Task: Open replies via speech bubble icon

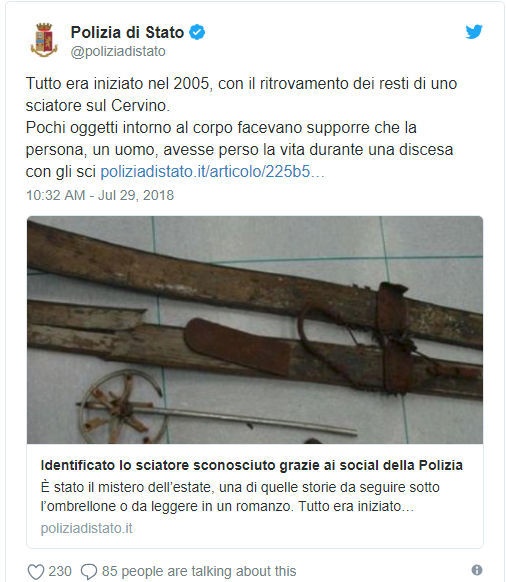Action: pos(89,571)
